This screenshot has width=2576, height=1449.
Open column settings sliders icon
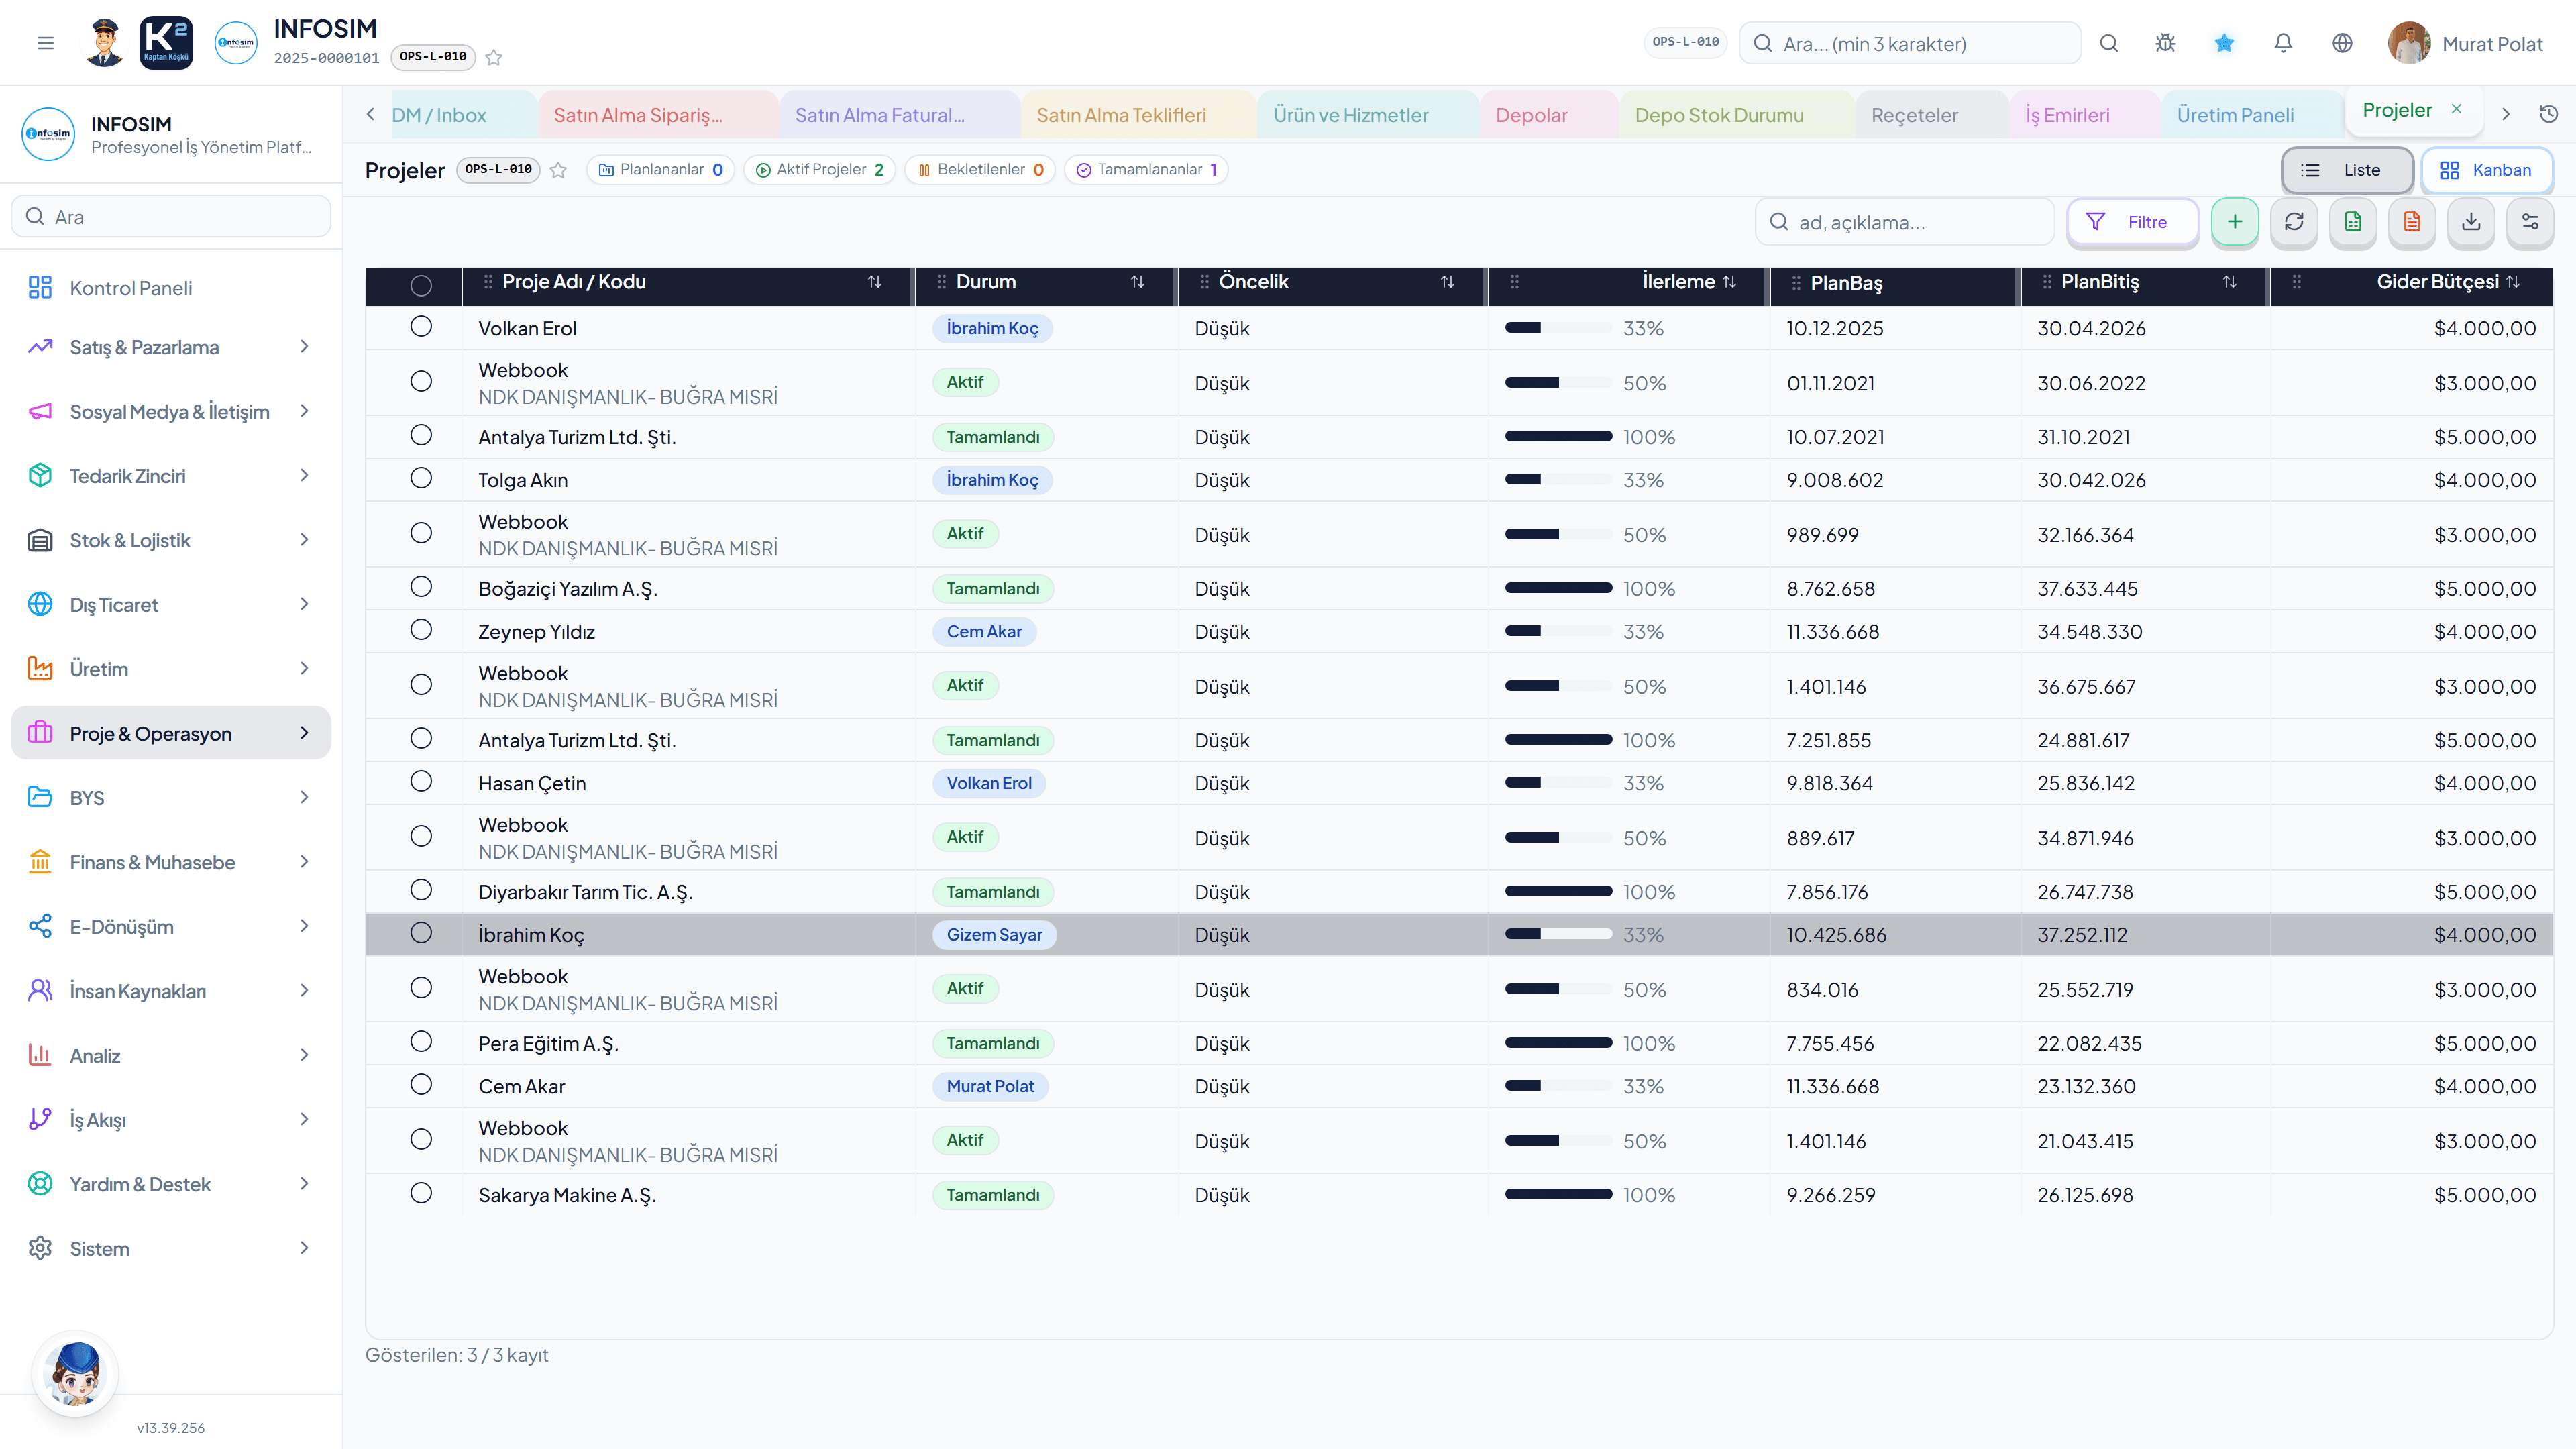tap(2530, 222)
